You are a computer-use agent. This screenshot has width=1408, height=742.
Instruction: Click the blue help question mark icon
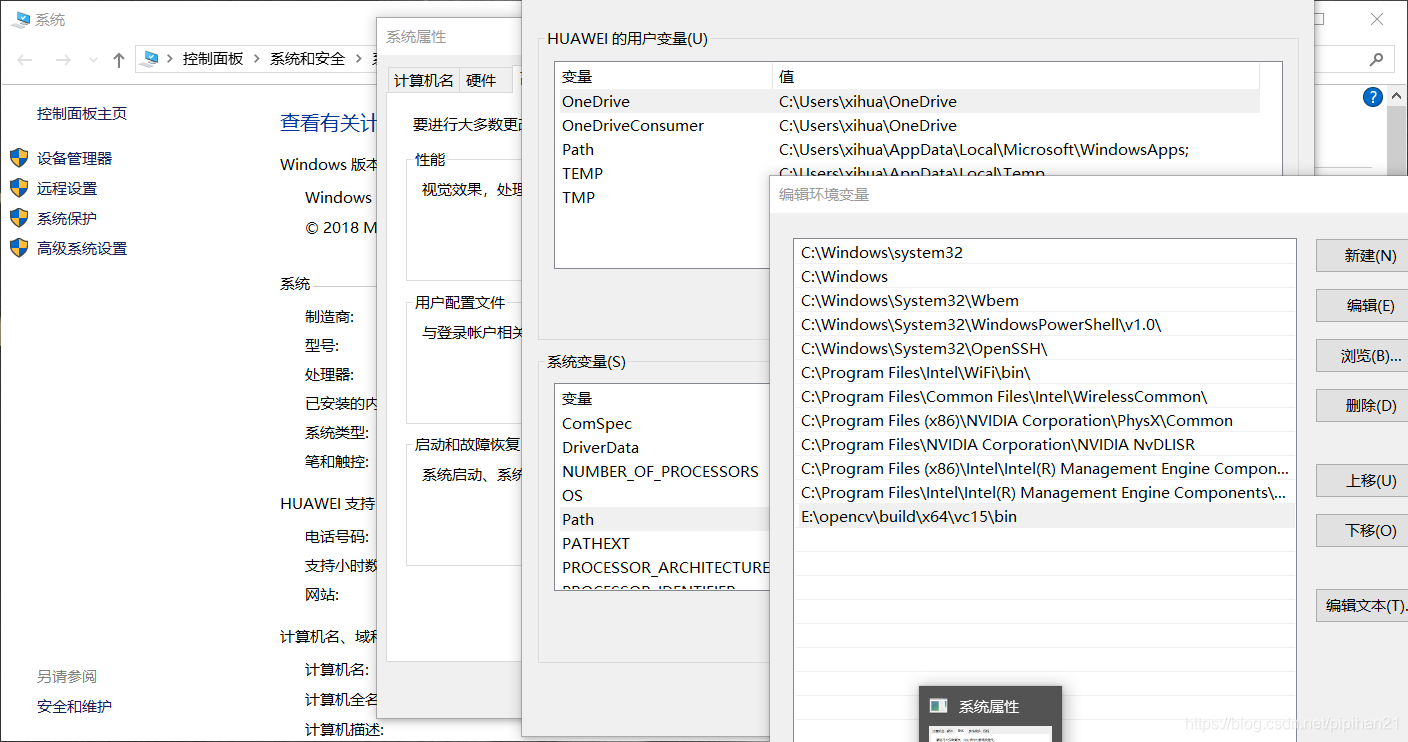(x=1373, y=97)
